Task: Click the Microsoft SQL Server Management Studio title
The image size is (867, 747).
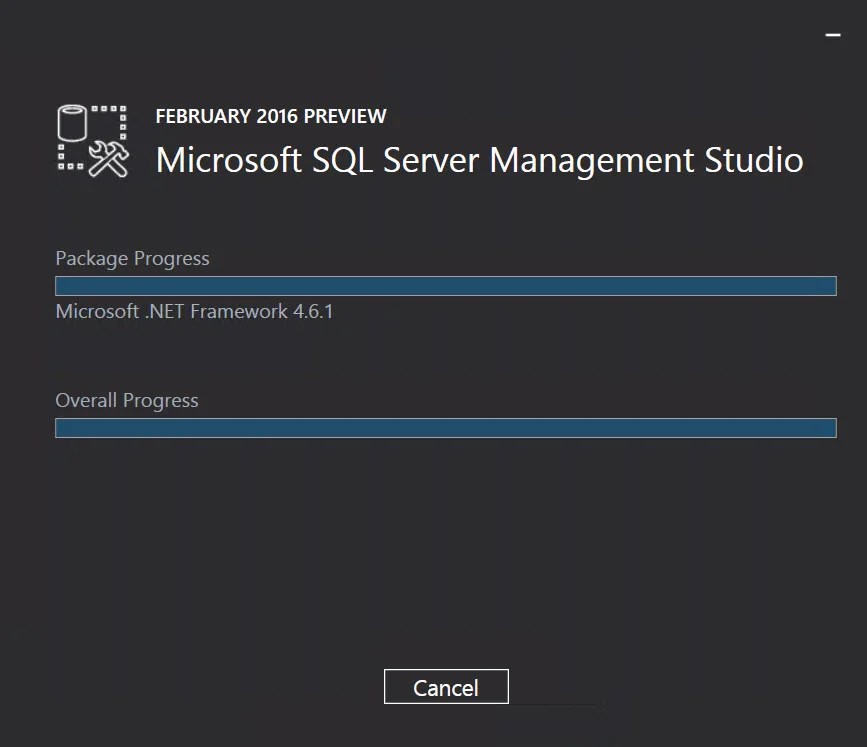Action: point(478,160)
